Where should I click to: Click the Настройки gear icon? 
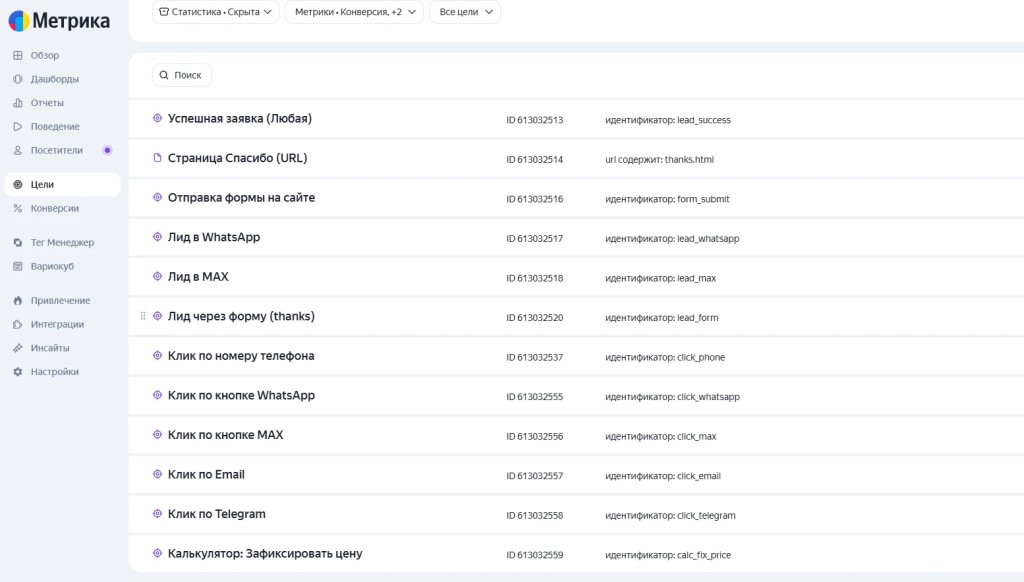coord(18,372)
